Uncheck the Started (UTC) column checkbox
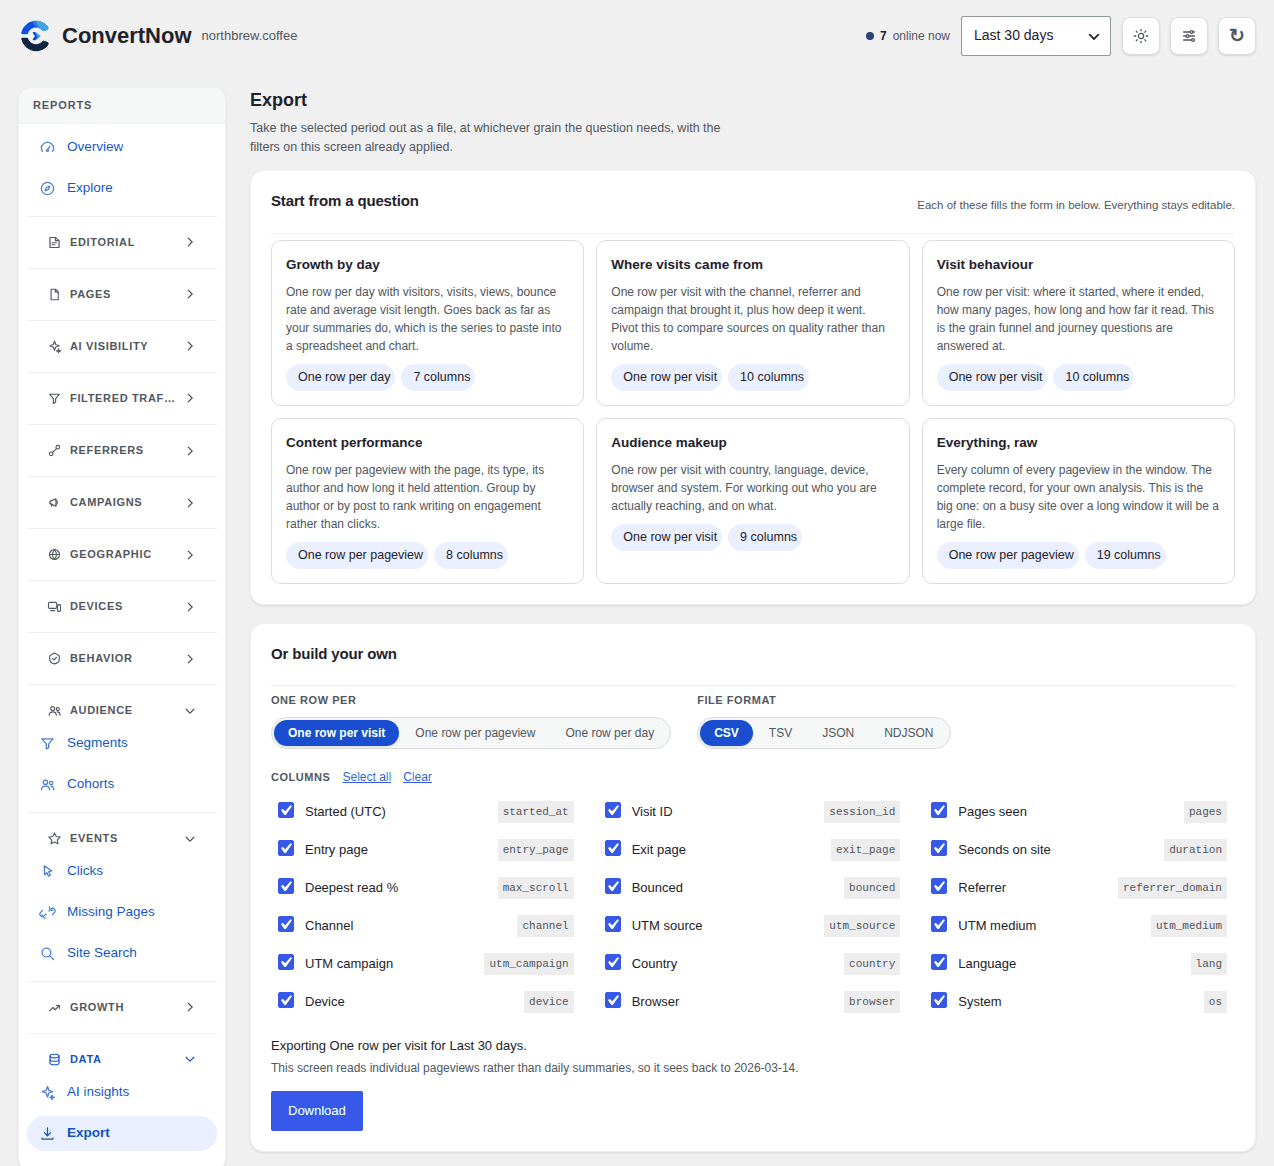 coord(286,811)
